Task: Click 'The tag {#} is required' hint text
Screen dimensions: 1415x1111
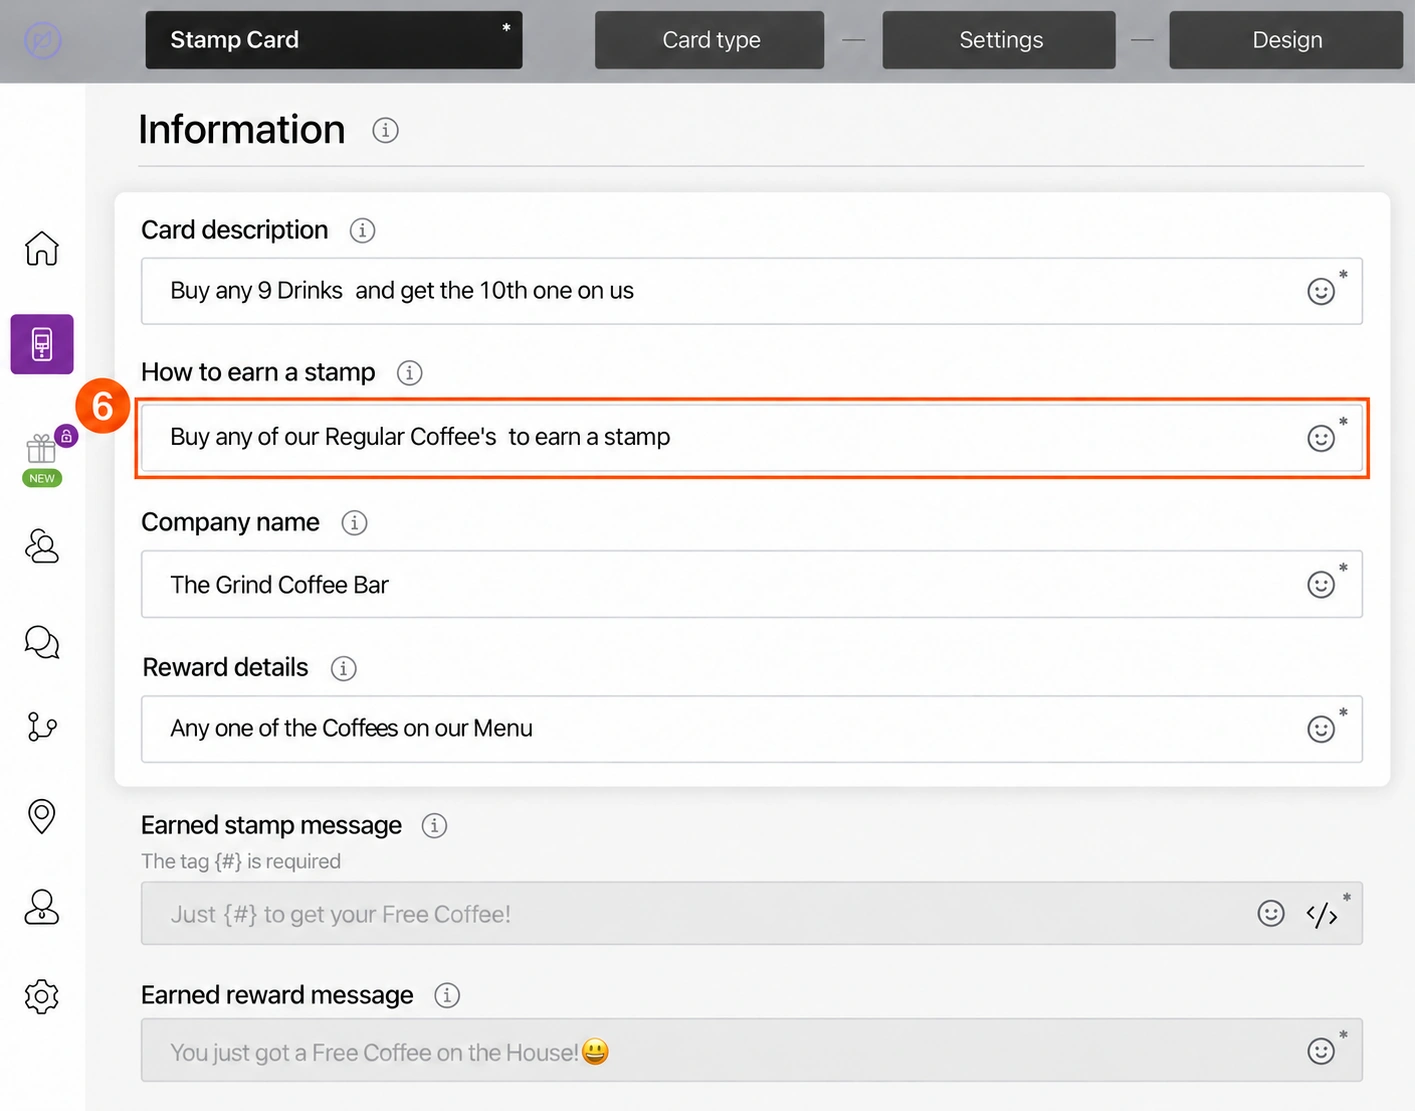Action: click(241, 861)
